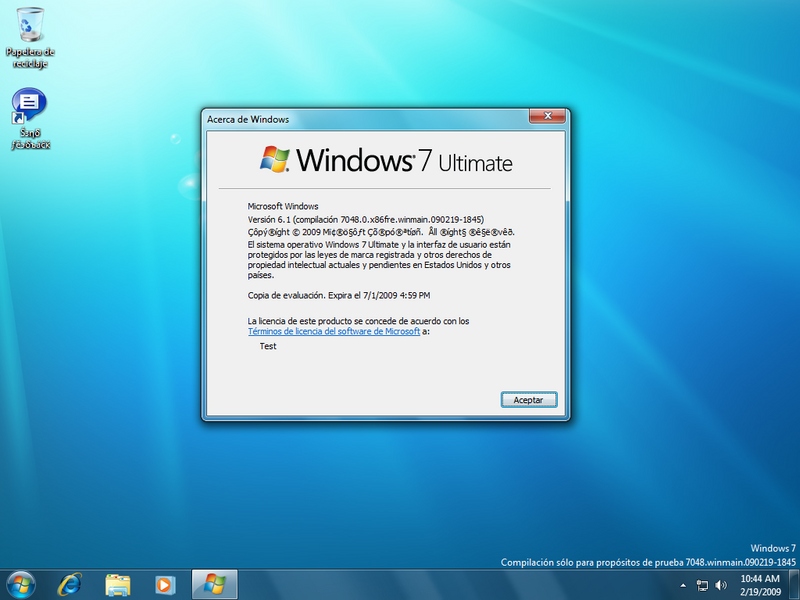Viewport: 800px width, 600px height.
Task: Select the Send feedback desktop shortcut
Action: 30,118
